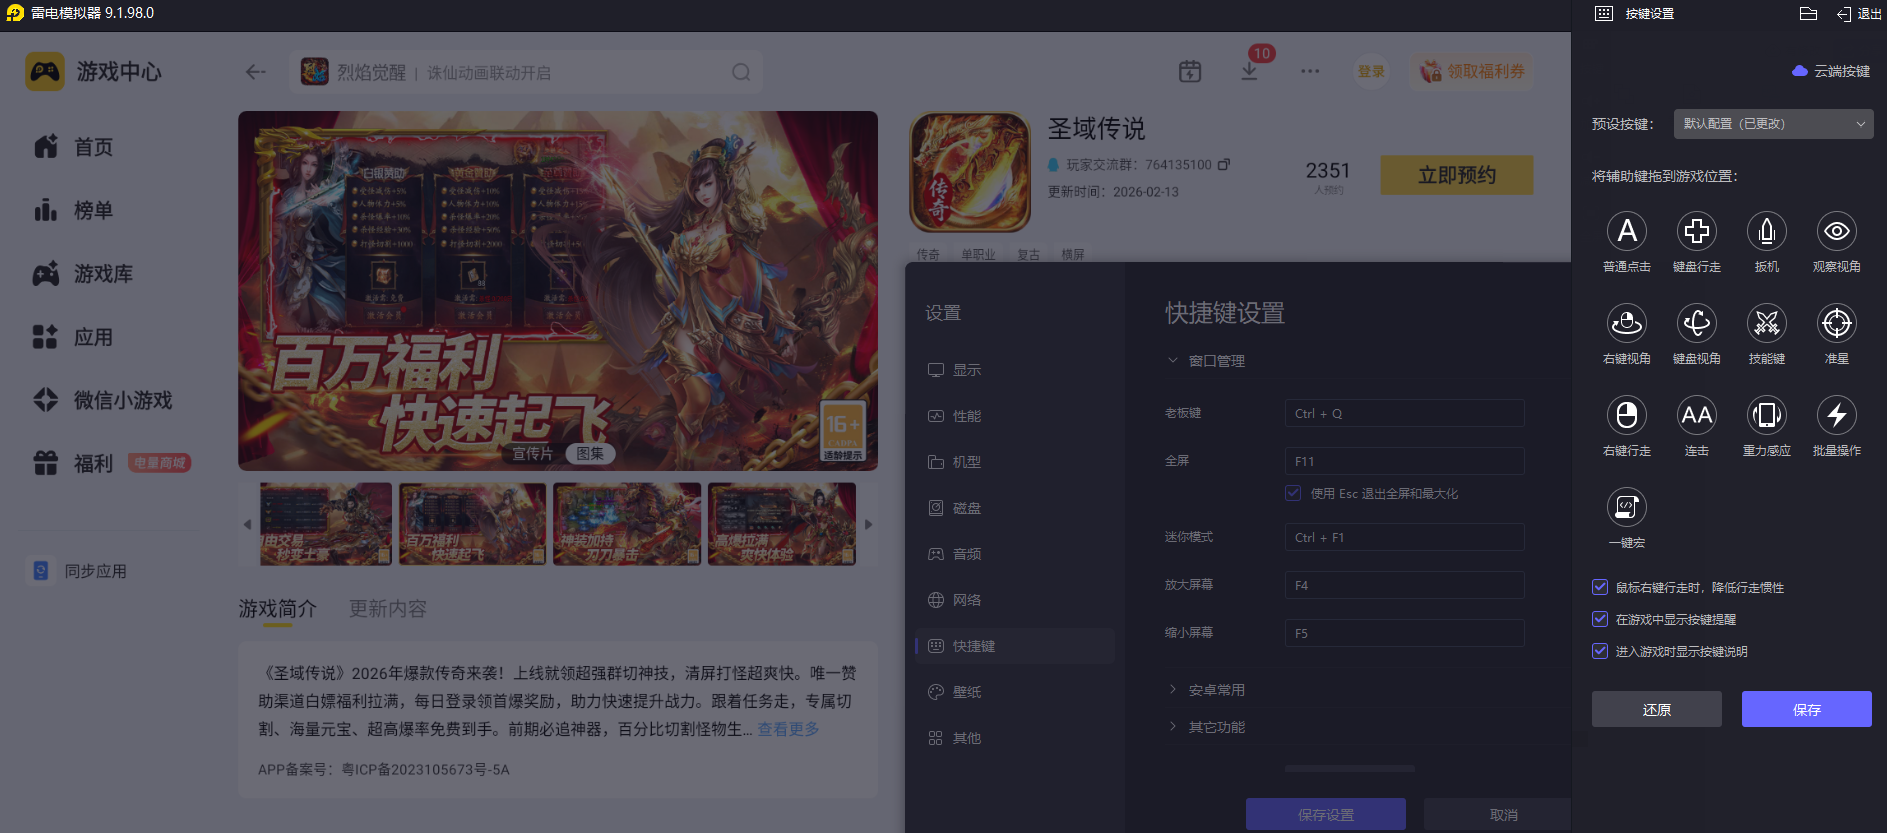Open 快捷键 settings category
This screenshot has width=1887, height=833.
point(1015,646)
